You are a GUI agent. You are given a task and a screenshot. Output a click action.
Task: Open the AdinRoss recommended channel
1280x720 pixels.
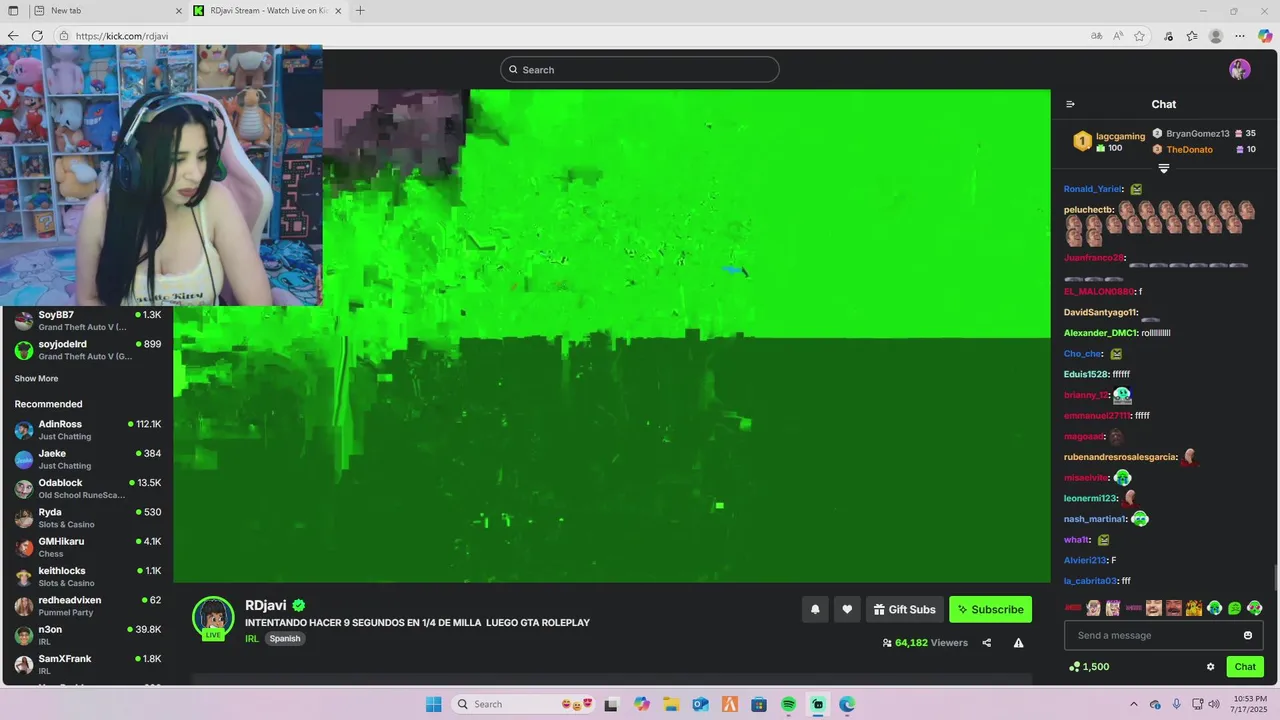(x=87, y=430)
